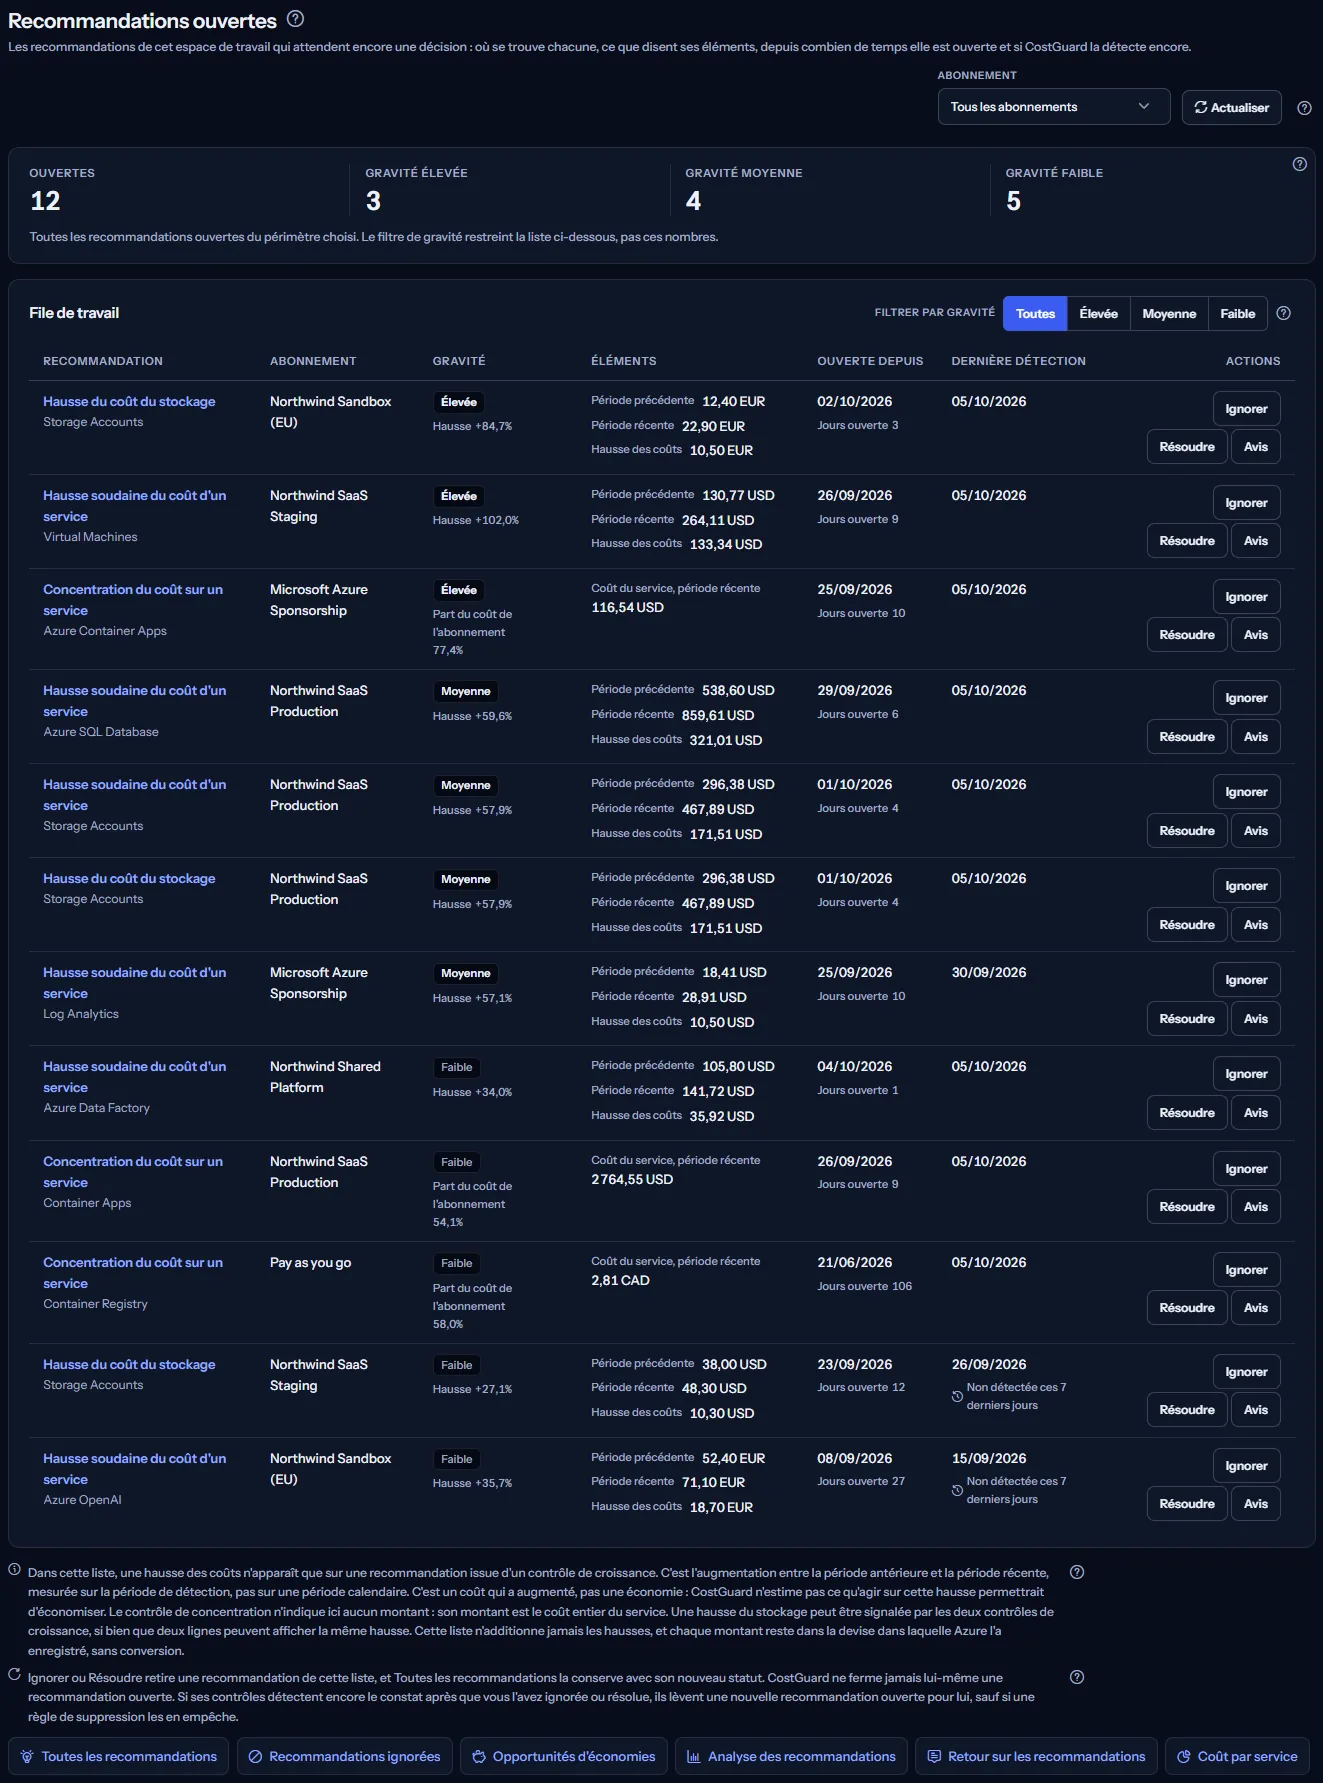Go to Retour sur les recommandations
The width and height of the screenshot is (1323, 1783).
point(1036,1756)
